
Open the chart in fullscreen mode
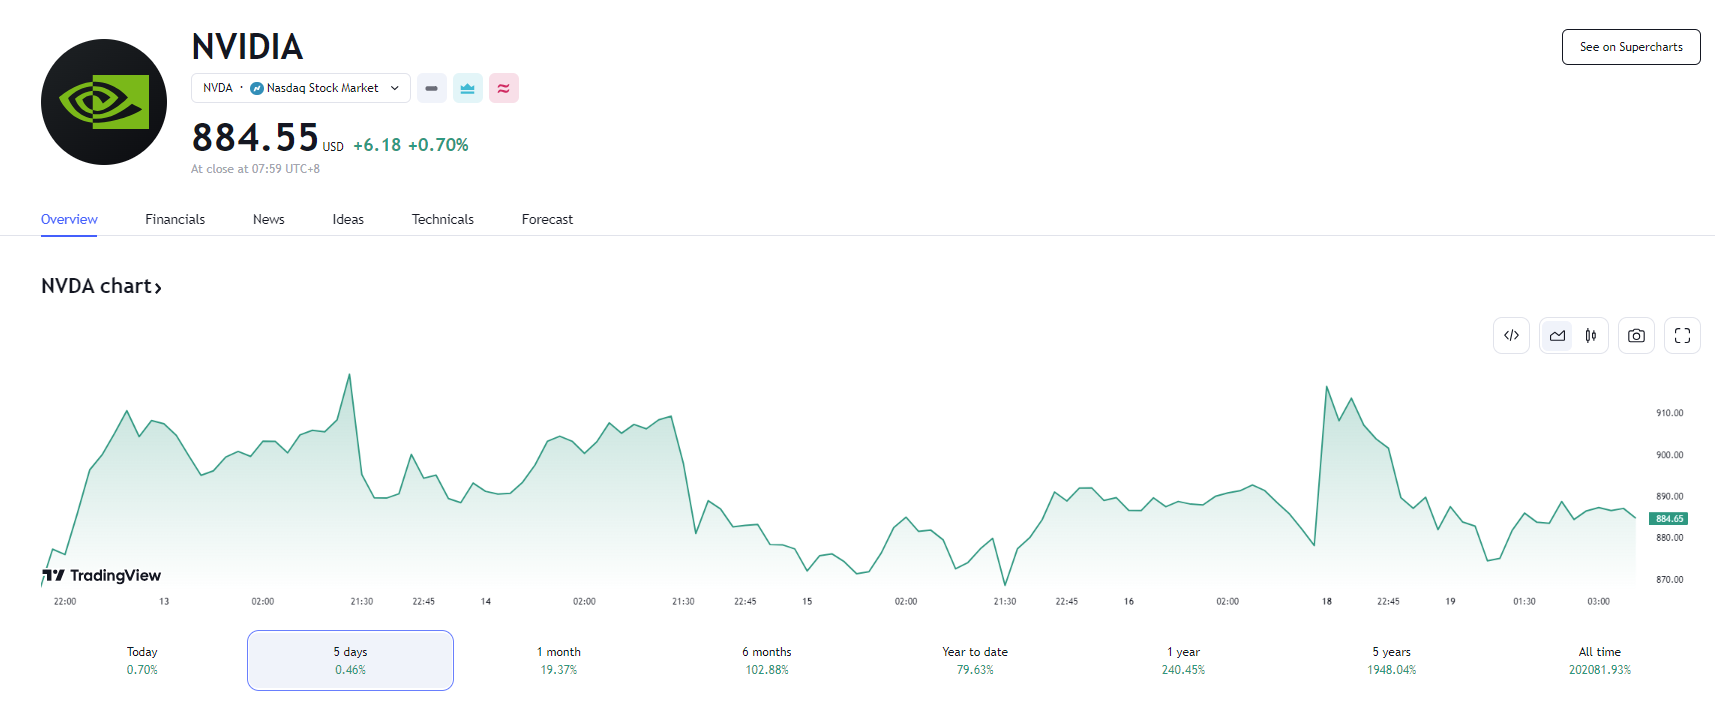pos(1682,336)
